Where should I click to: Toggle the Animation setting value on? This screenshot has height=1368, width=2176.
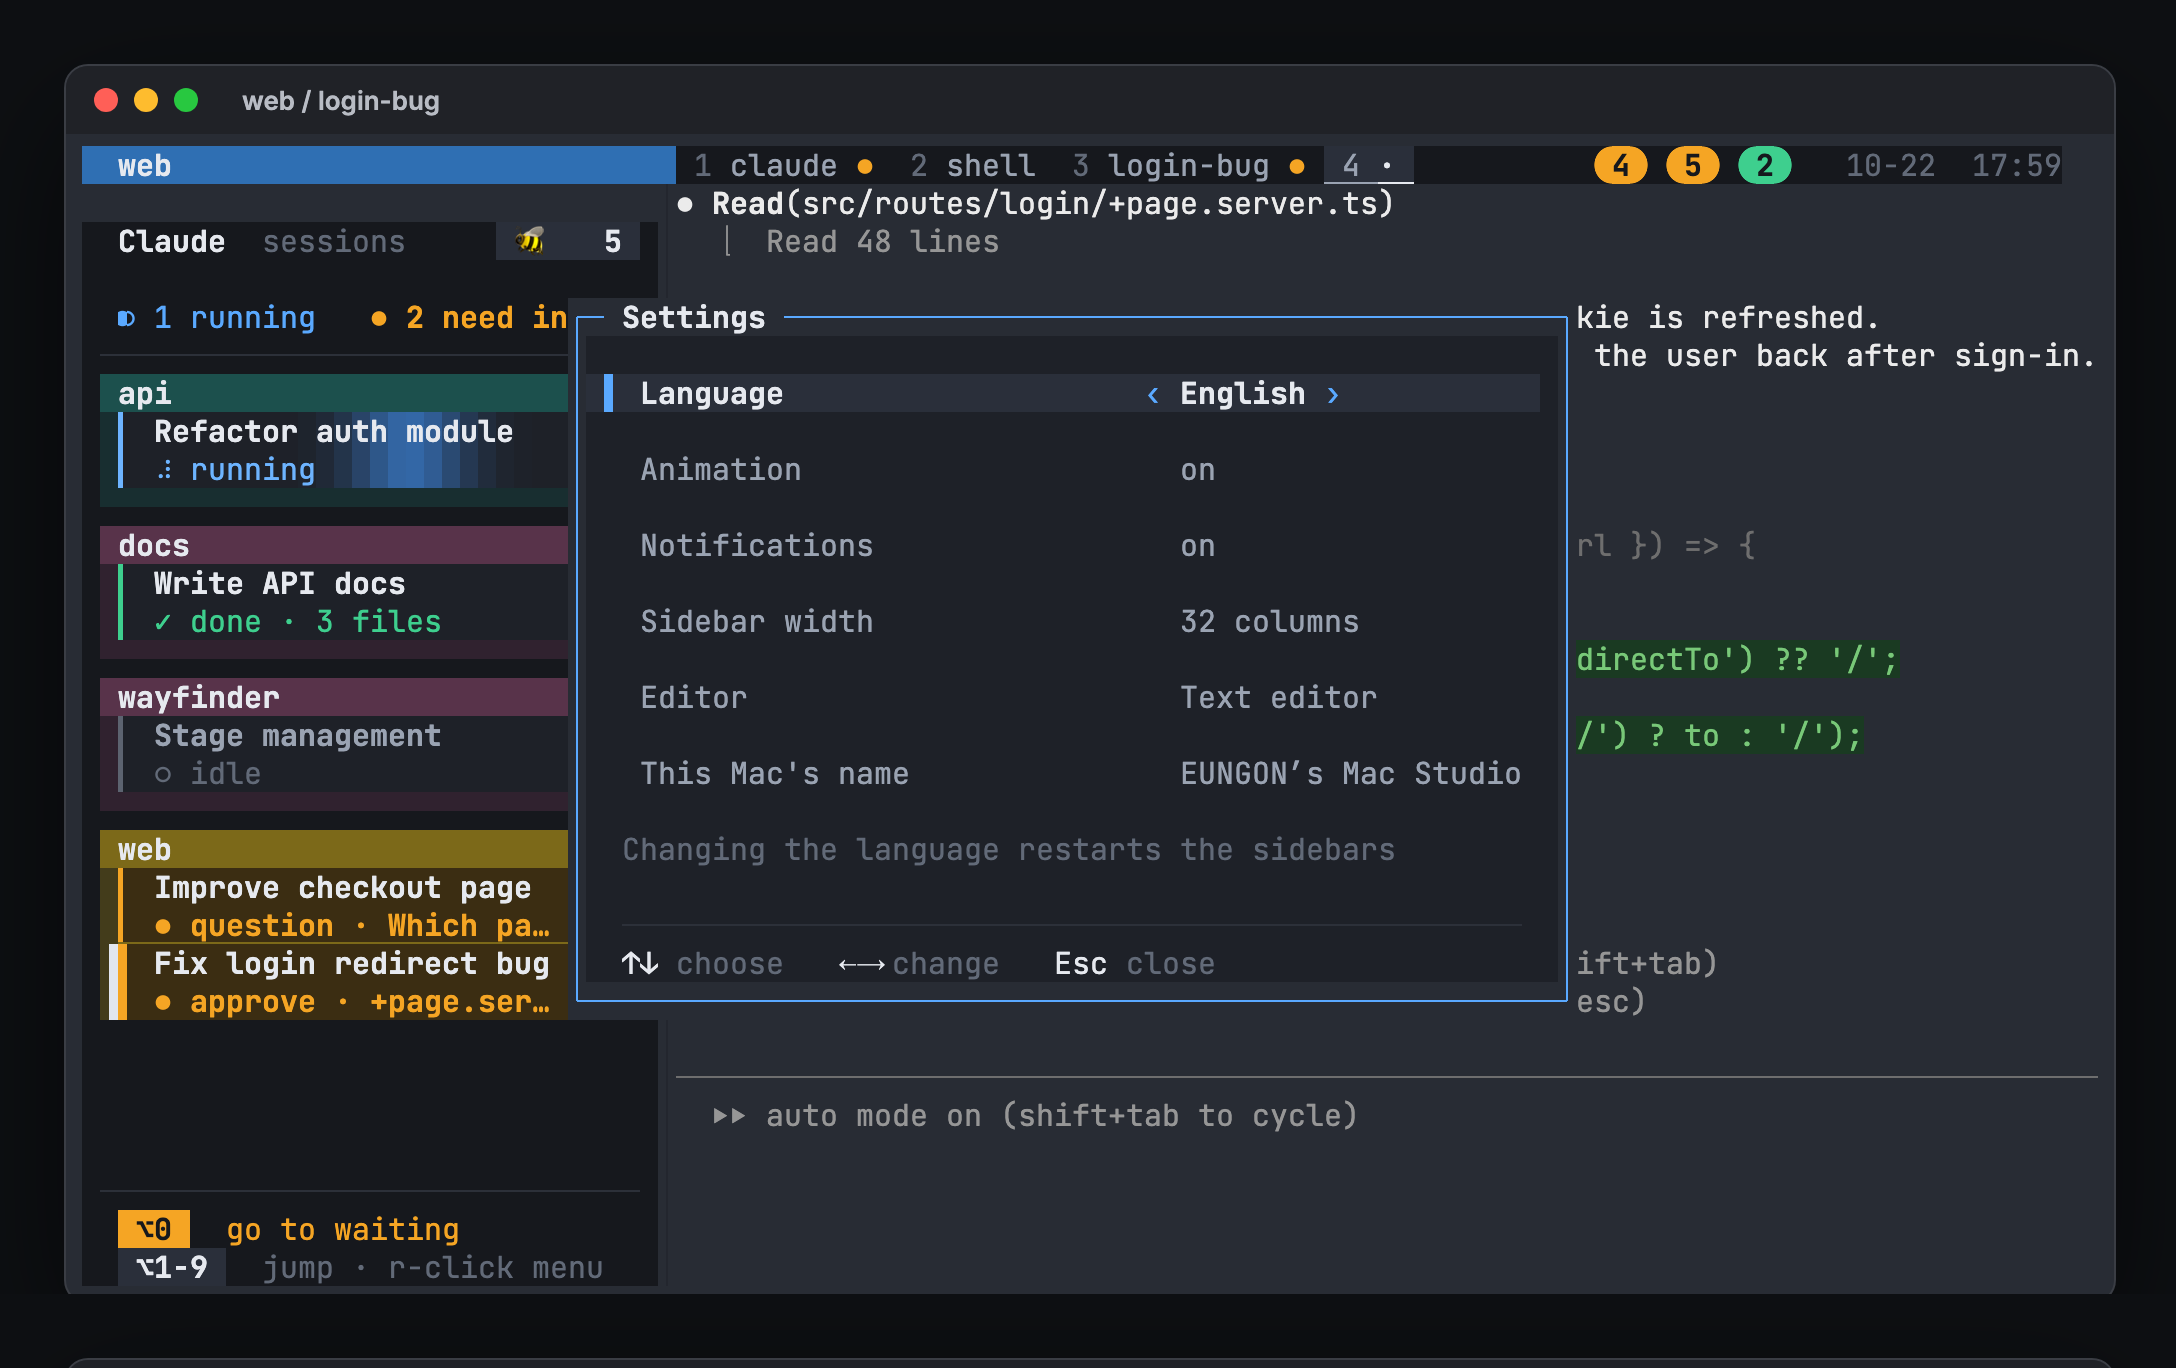[x=1198, y=470]
